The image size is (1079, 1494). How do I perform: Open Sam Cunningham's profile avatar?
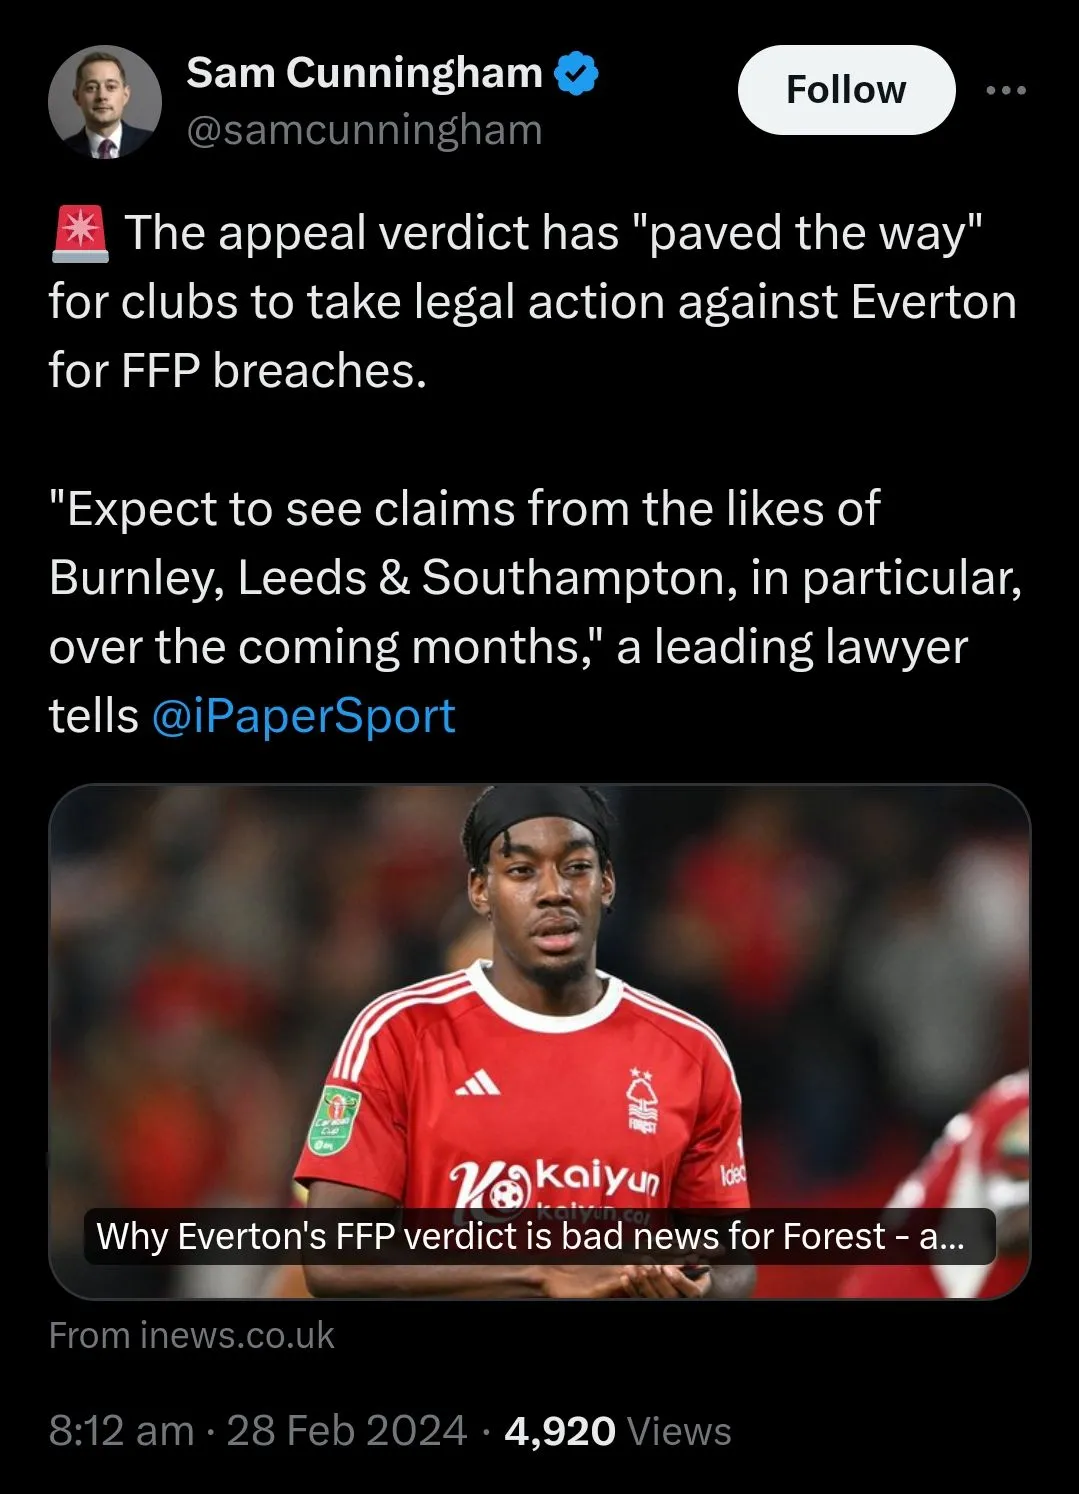pyautogui.click(x=105, y=102)
